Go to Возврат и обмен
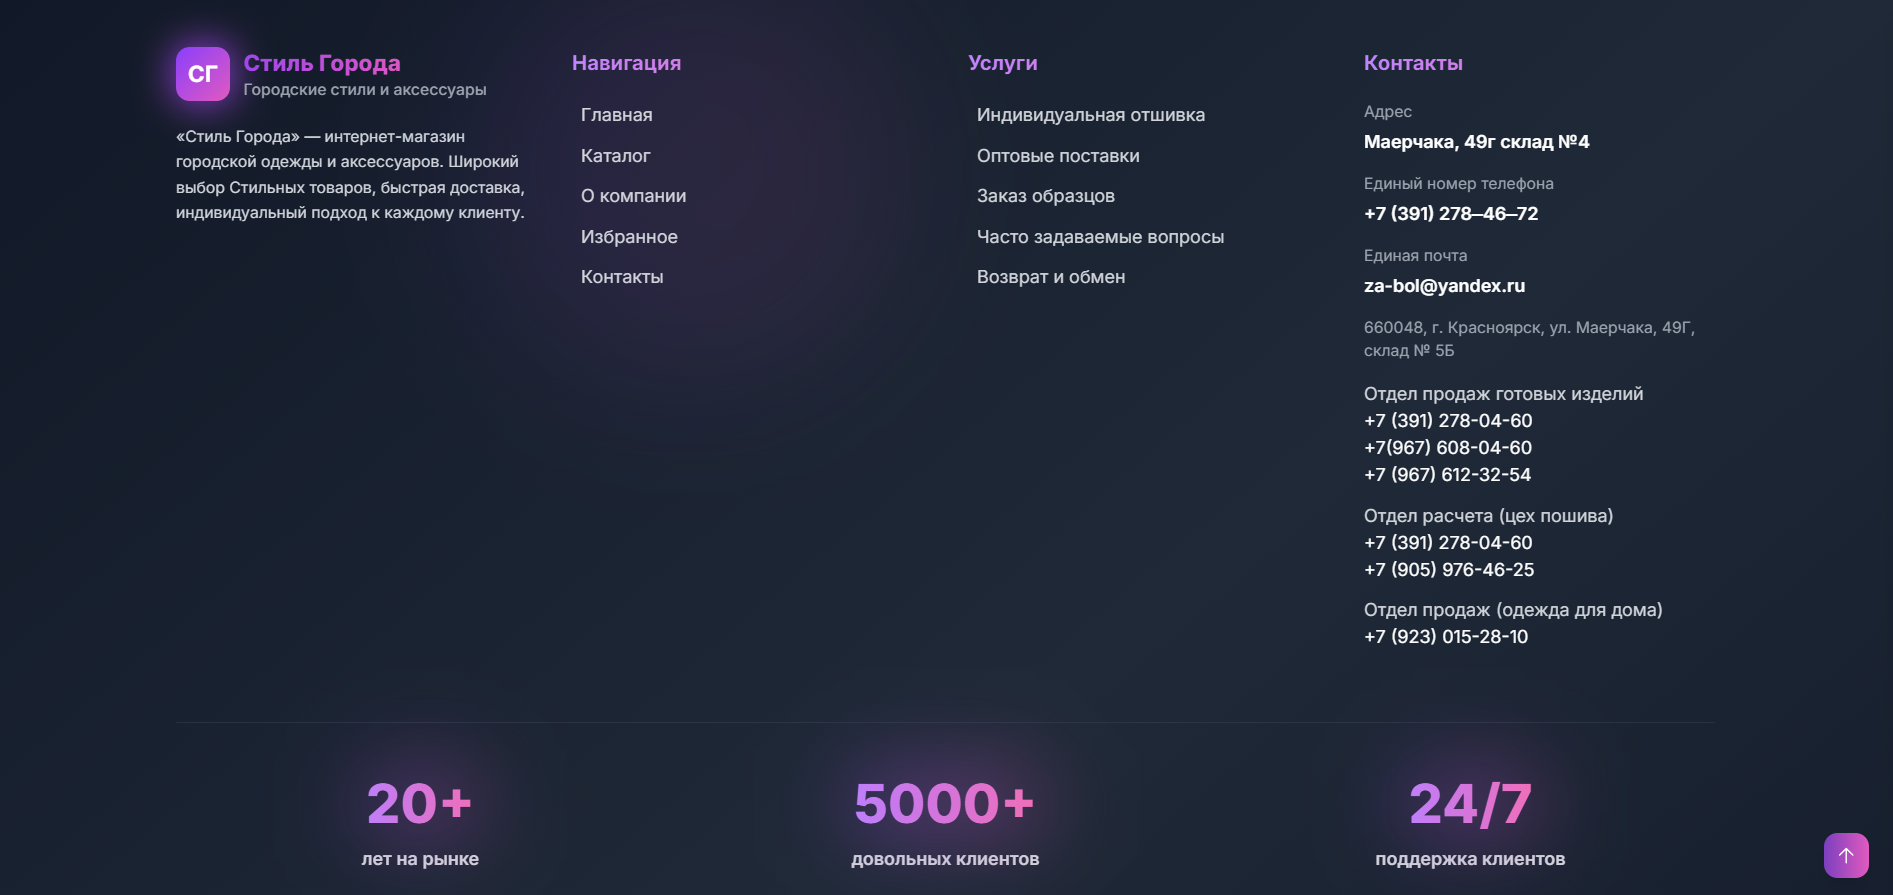Viewport: 1893px width, 895px height. tap(1050, 277)
